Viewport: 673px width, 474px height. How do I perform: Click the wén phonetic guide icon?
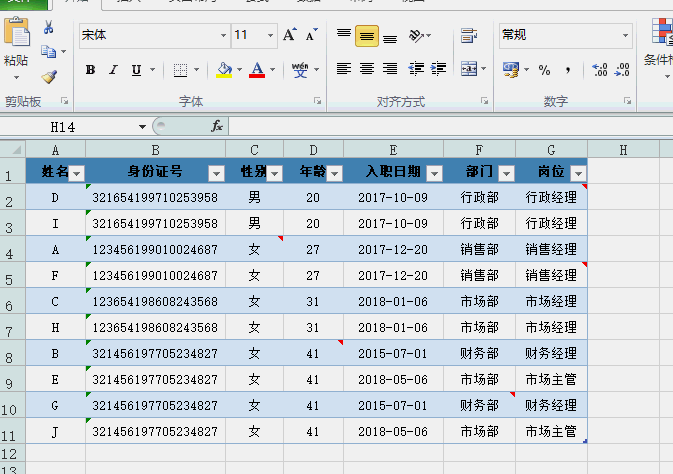pyautogui.click(x=300, y=70)
